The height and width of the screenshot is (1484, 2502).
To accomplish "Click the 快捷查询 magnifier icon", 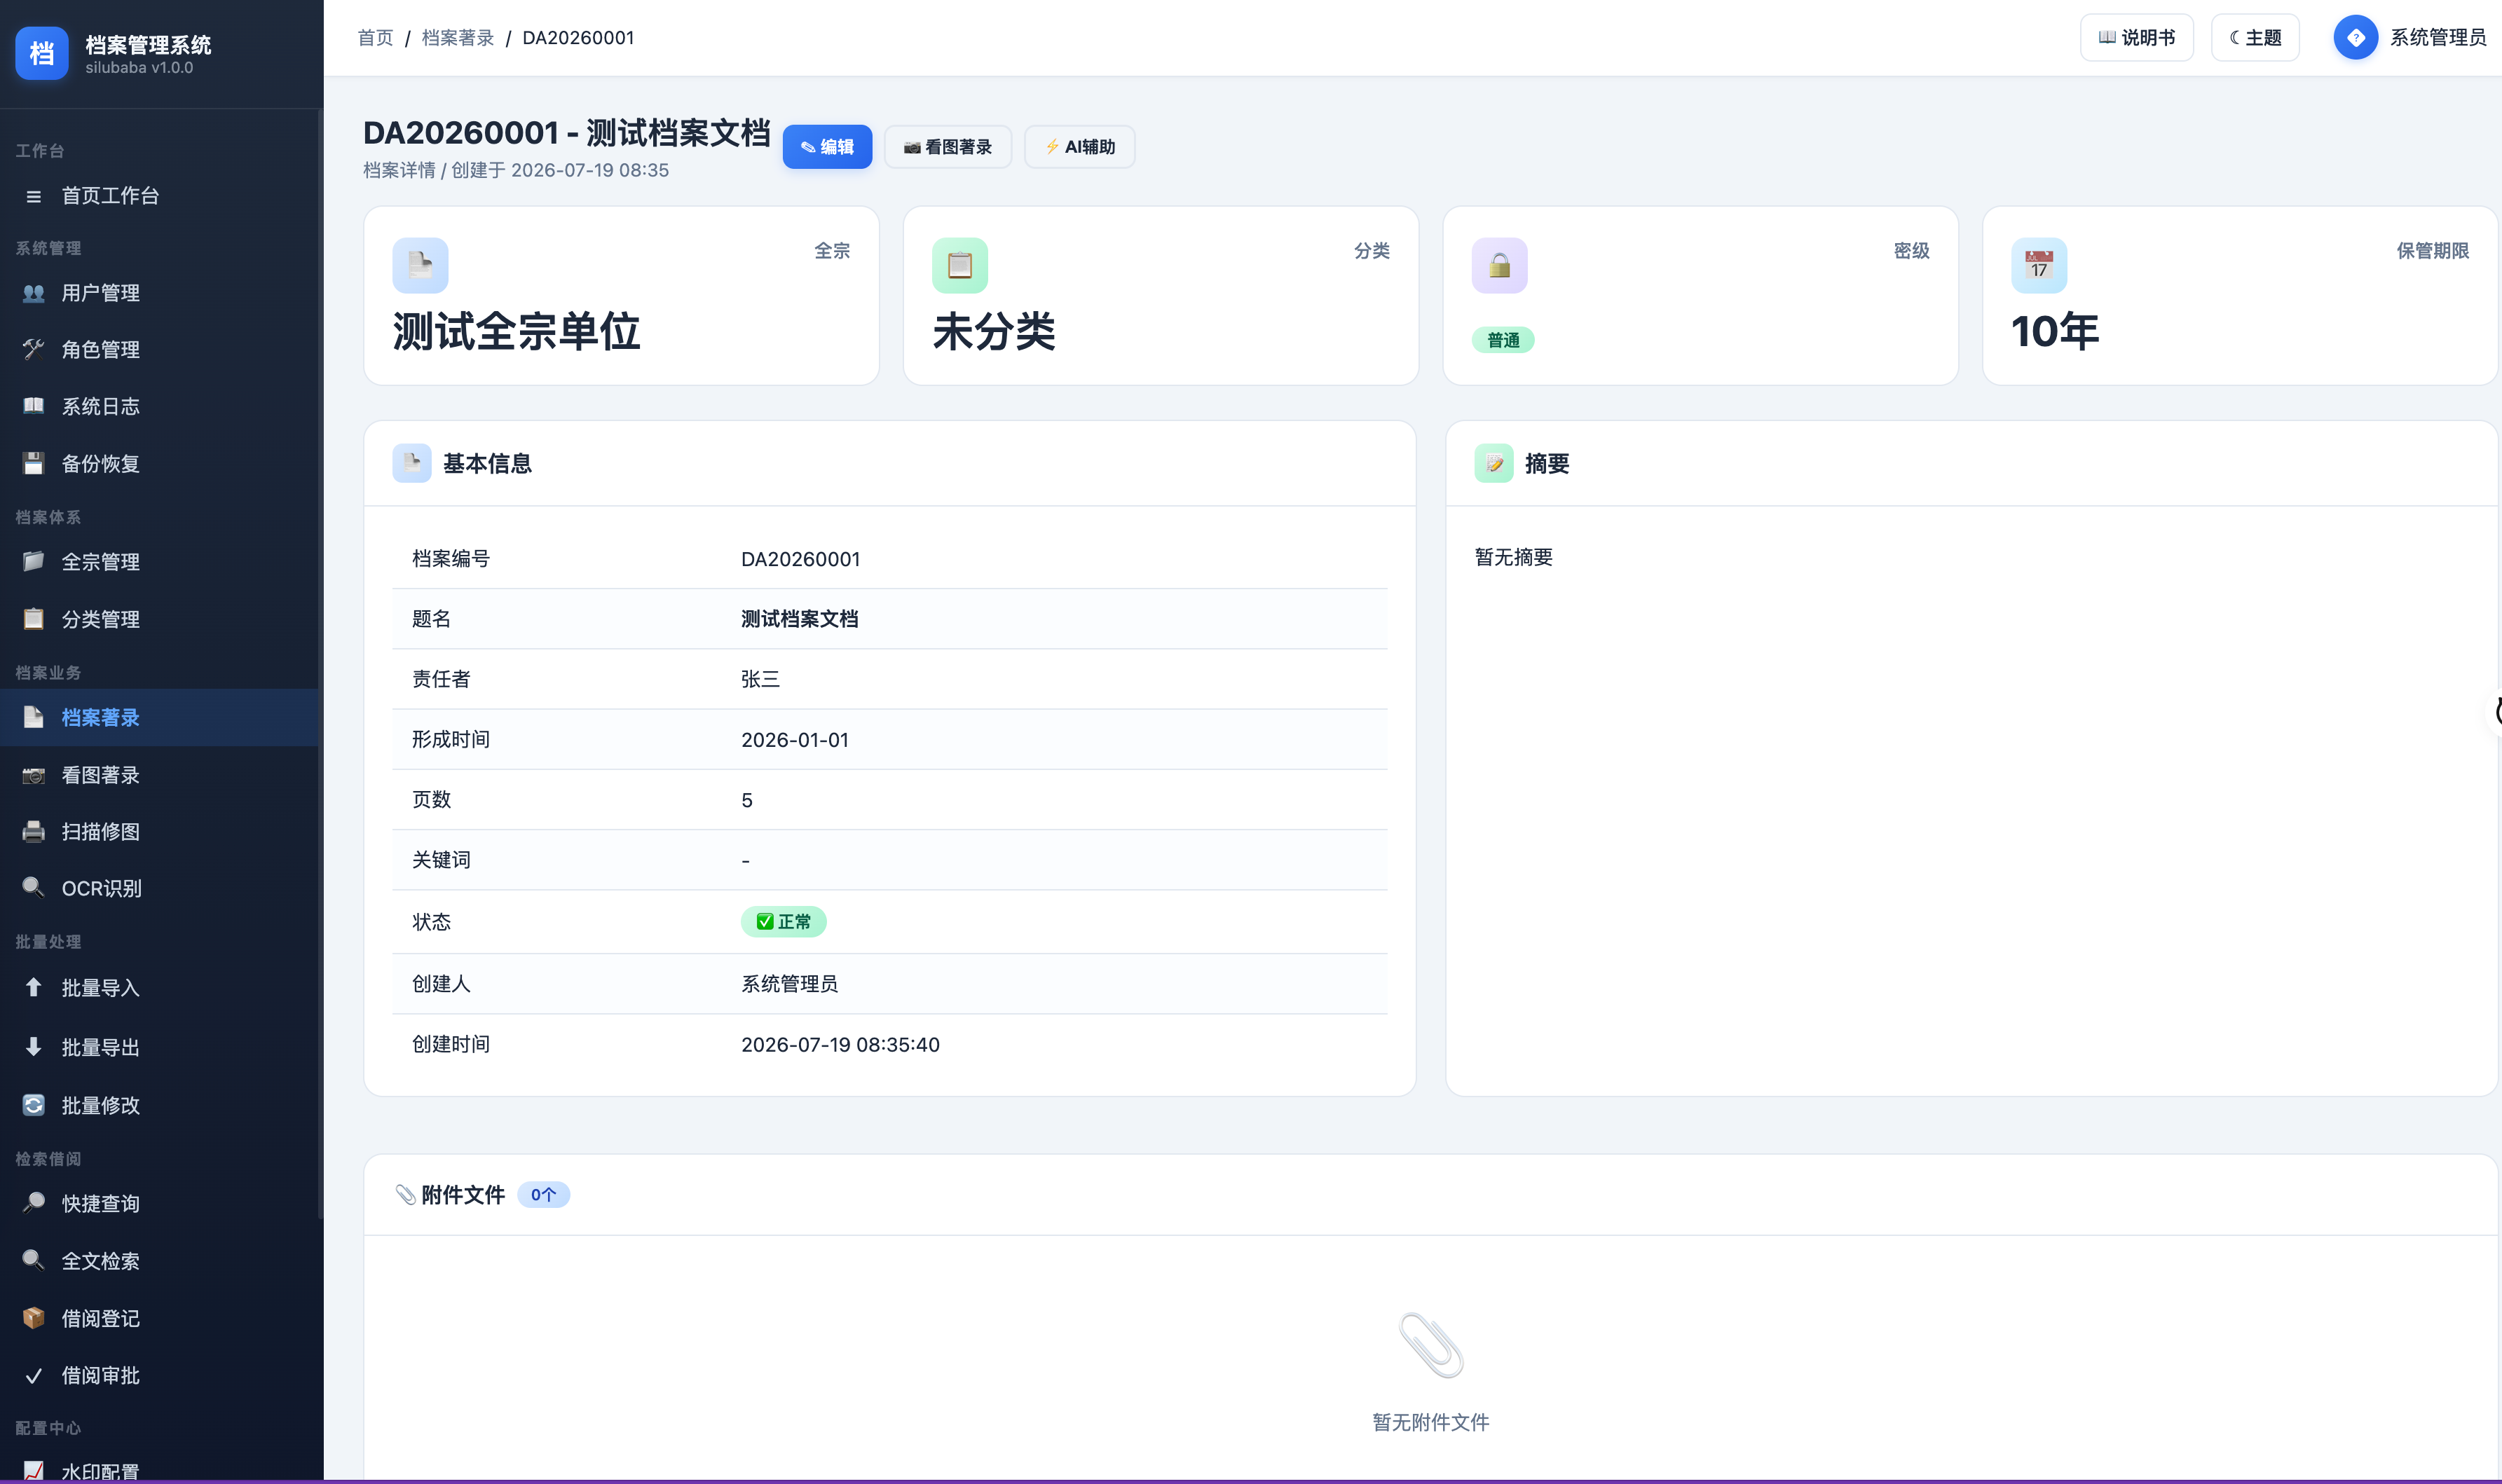I will click(x=34, y=1203).
